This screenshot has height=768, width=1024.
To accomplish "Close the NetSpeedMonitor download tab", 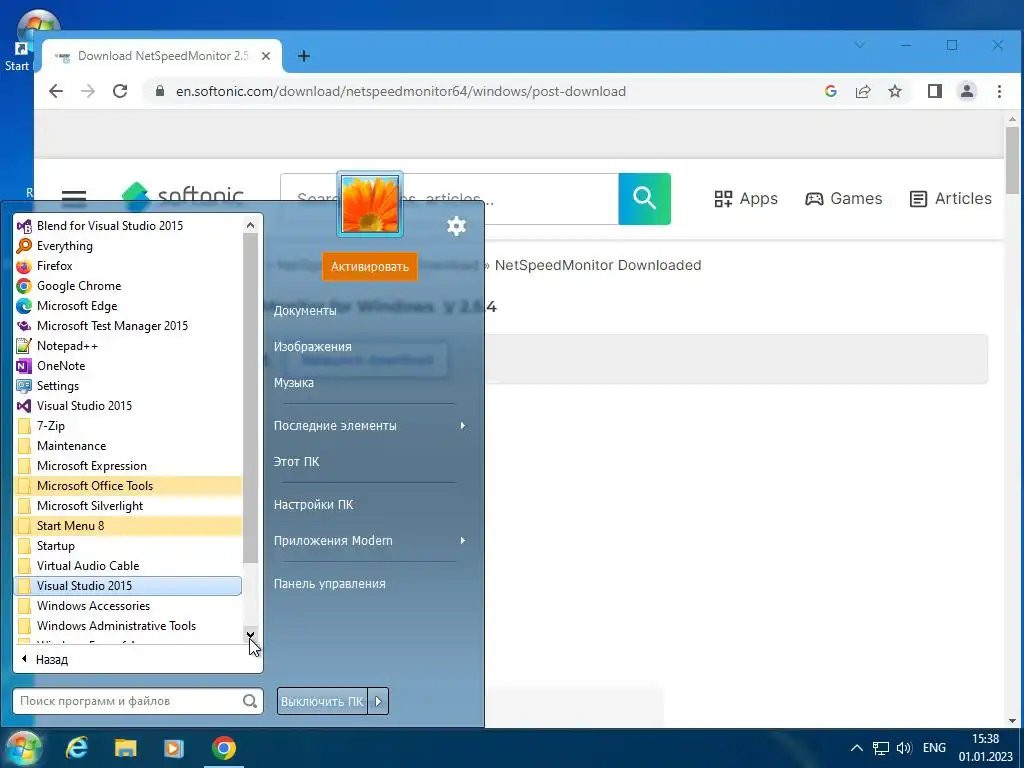I will [266, 56].
